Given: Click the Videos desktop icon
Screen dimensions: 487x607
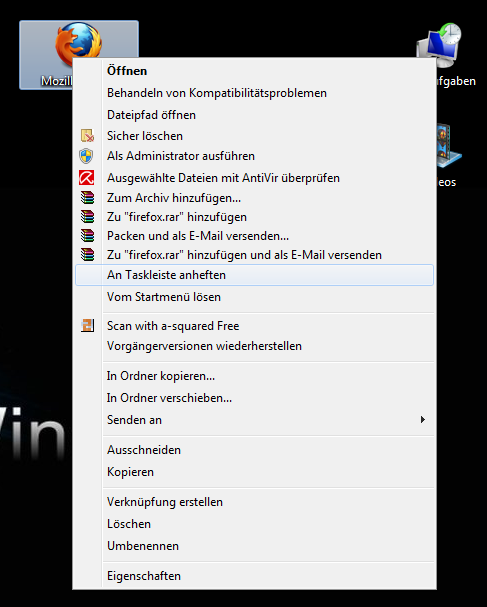Looking at the screenshot, I should click(x=449, y=145).
